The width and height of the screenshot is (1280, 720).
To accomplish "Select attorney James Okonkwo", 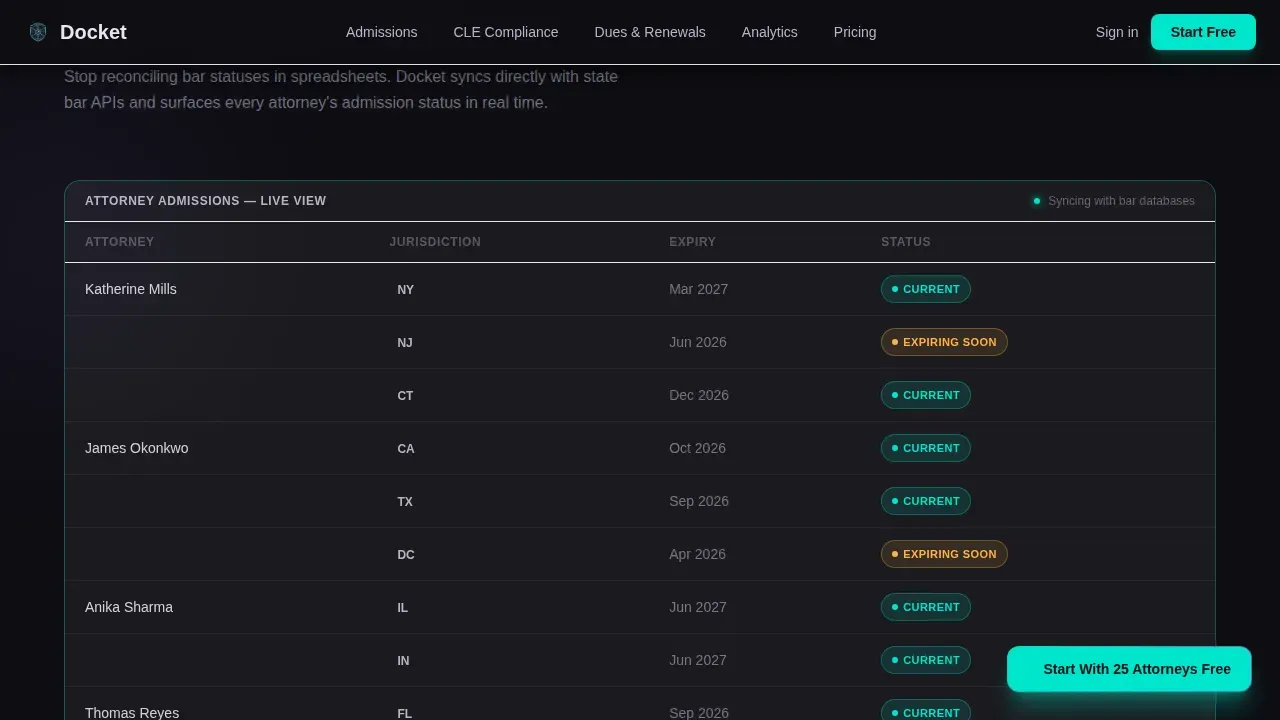I will tap(136, 448).
